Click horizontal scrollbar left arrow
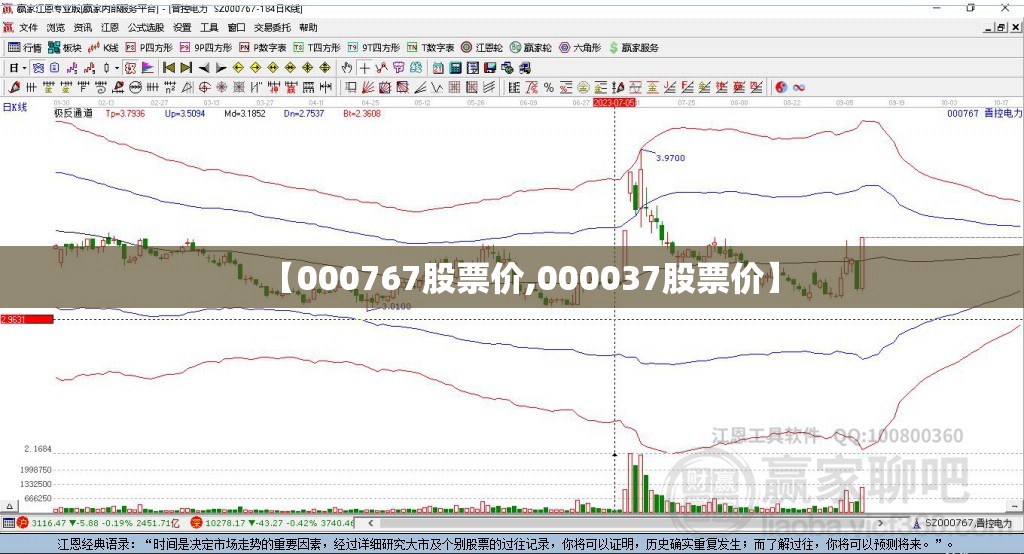 coord(371,523)
